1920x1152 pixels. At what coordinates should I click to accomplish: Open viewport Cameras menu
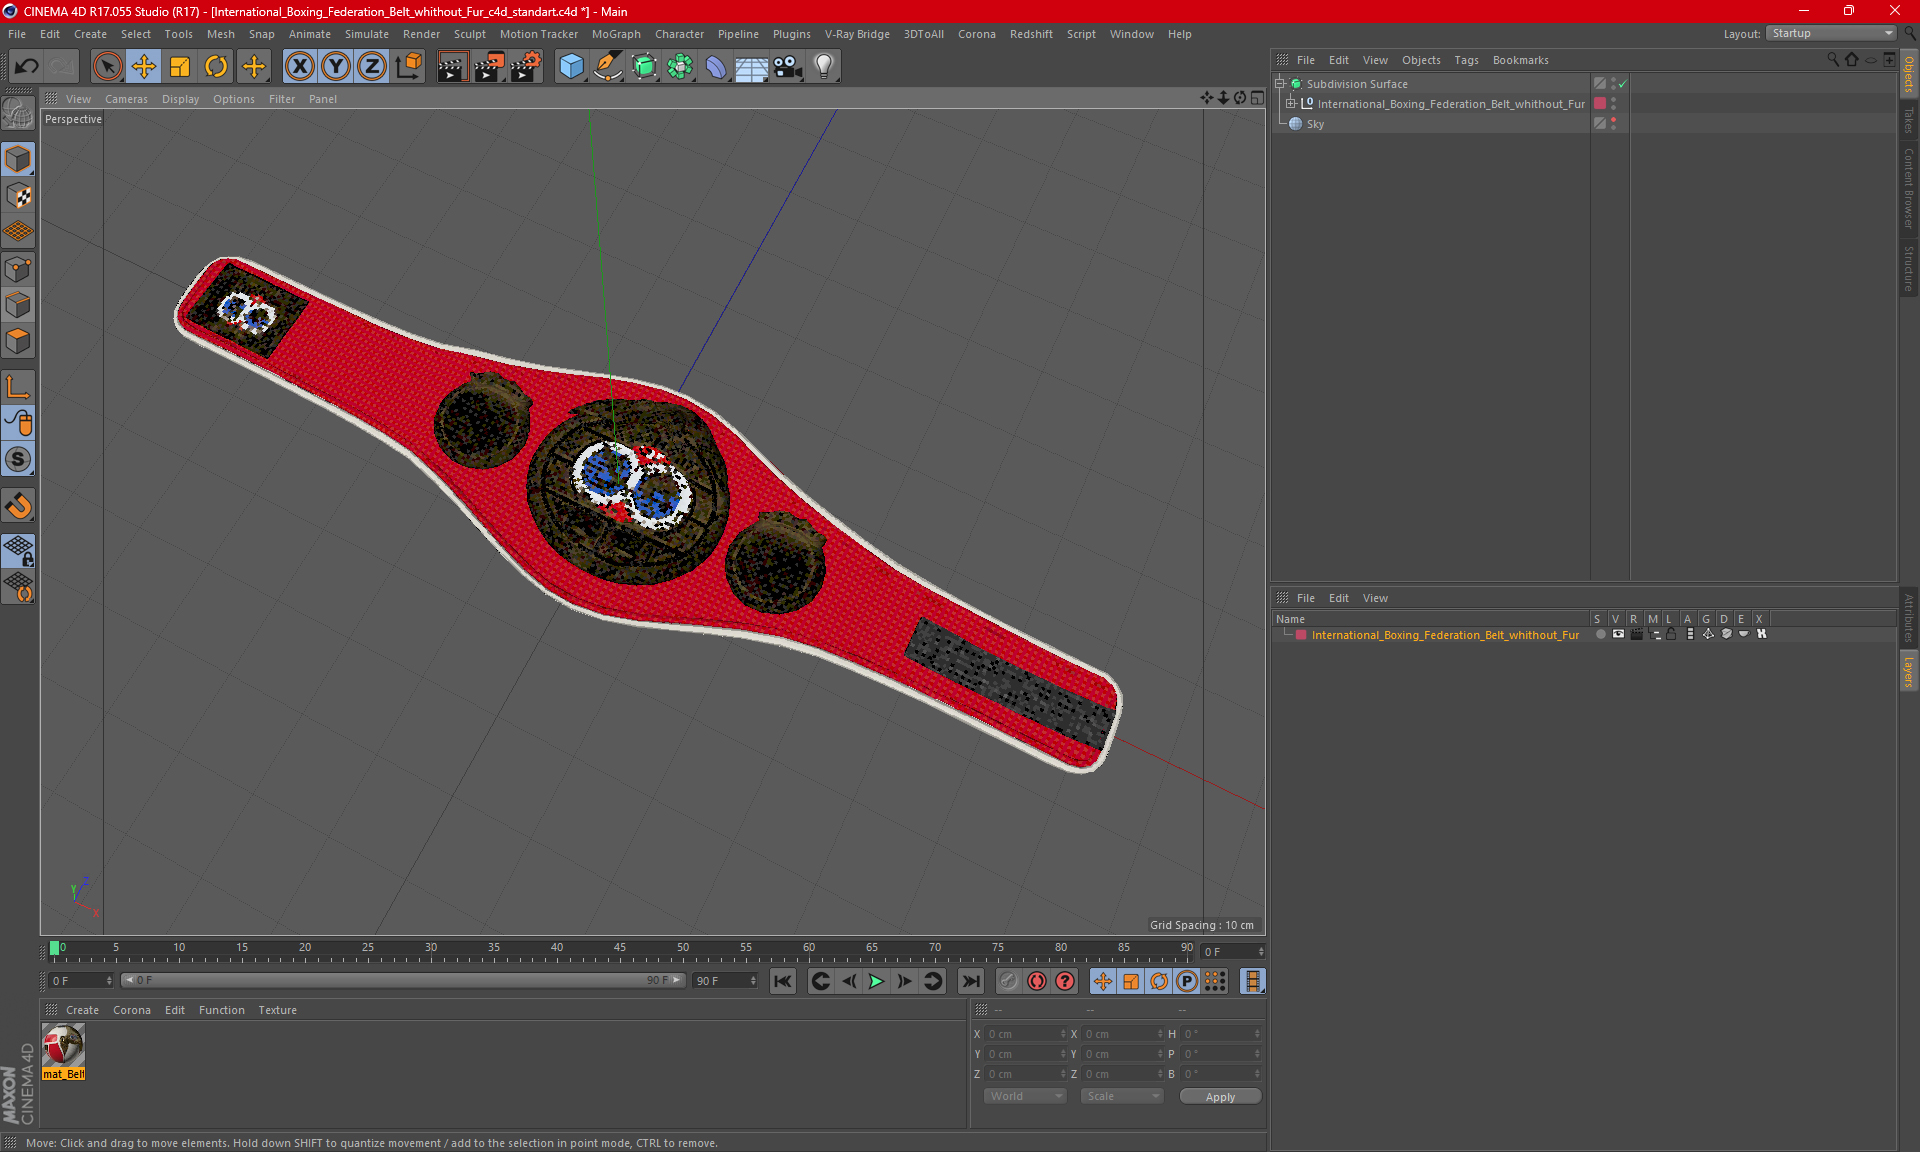(x=126, y=99)
